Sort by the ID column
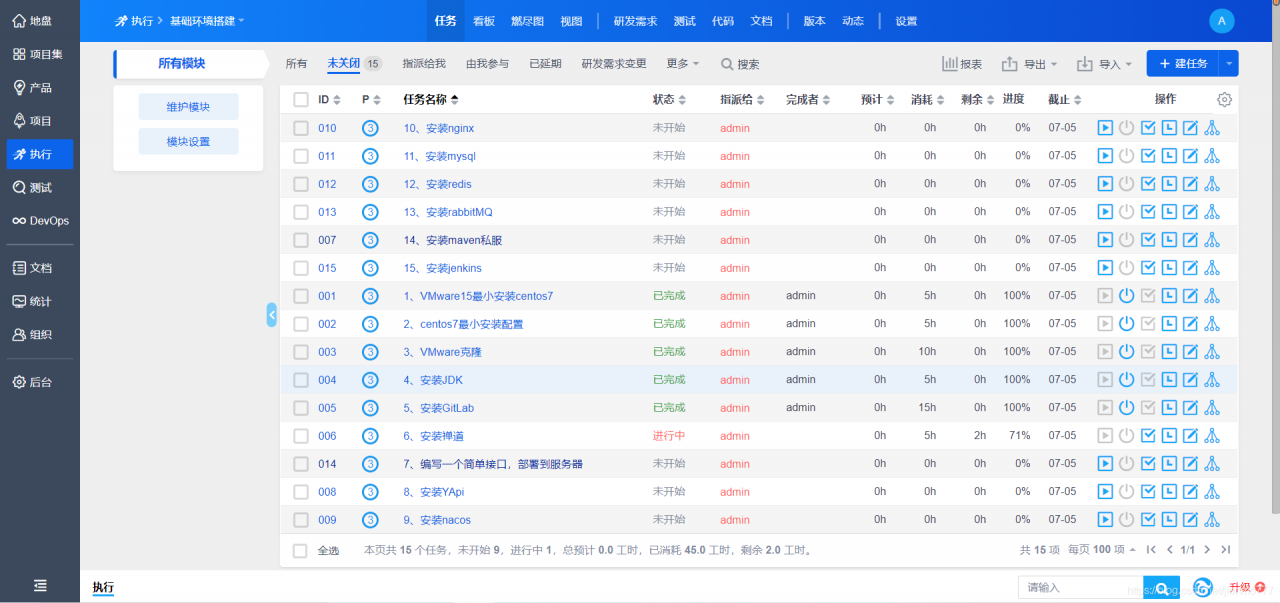Screen dimensions: 1280x603 pyautogui.click(x=329, y=100)
